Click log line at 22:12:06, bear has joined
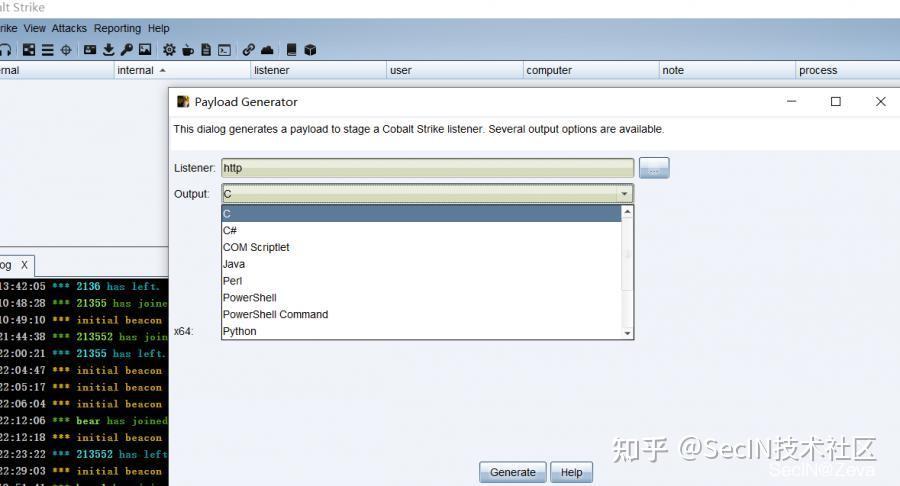Image resolution: width=900 pixels, height=486 pixels. click(84, 421)
